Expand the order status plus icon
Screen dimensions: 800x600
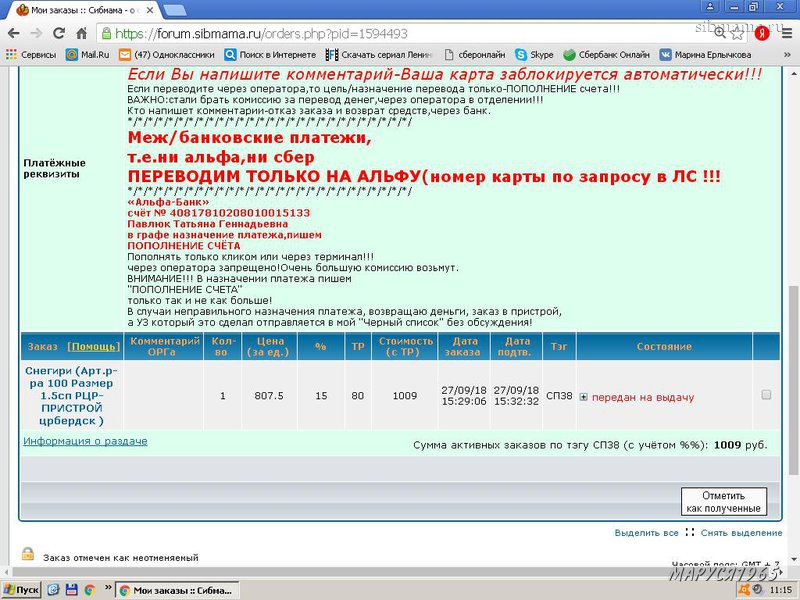click(x=584, y=397)
